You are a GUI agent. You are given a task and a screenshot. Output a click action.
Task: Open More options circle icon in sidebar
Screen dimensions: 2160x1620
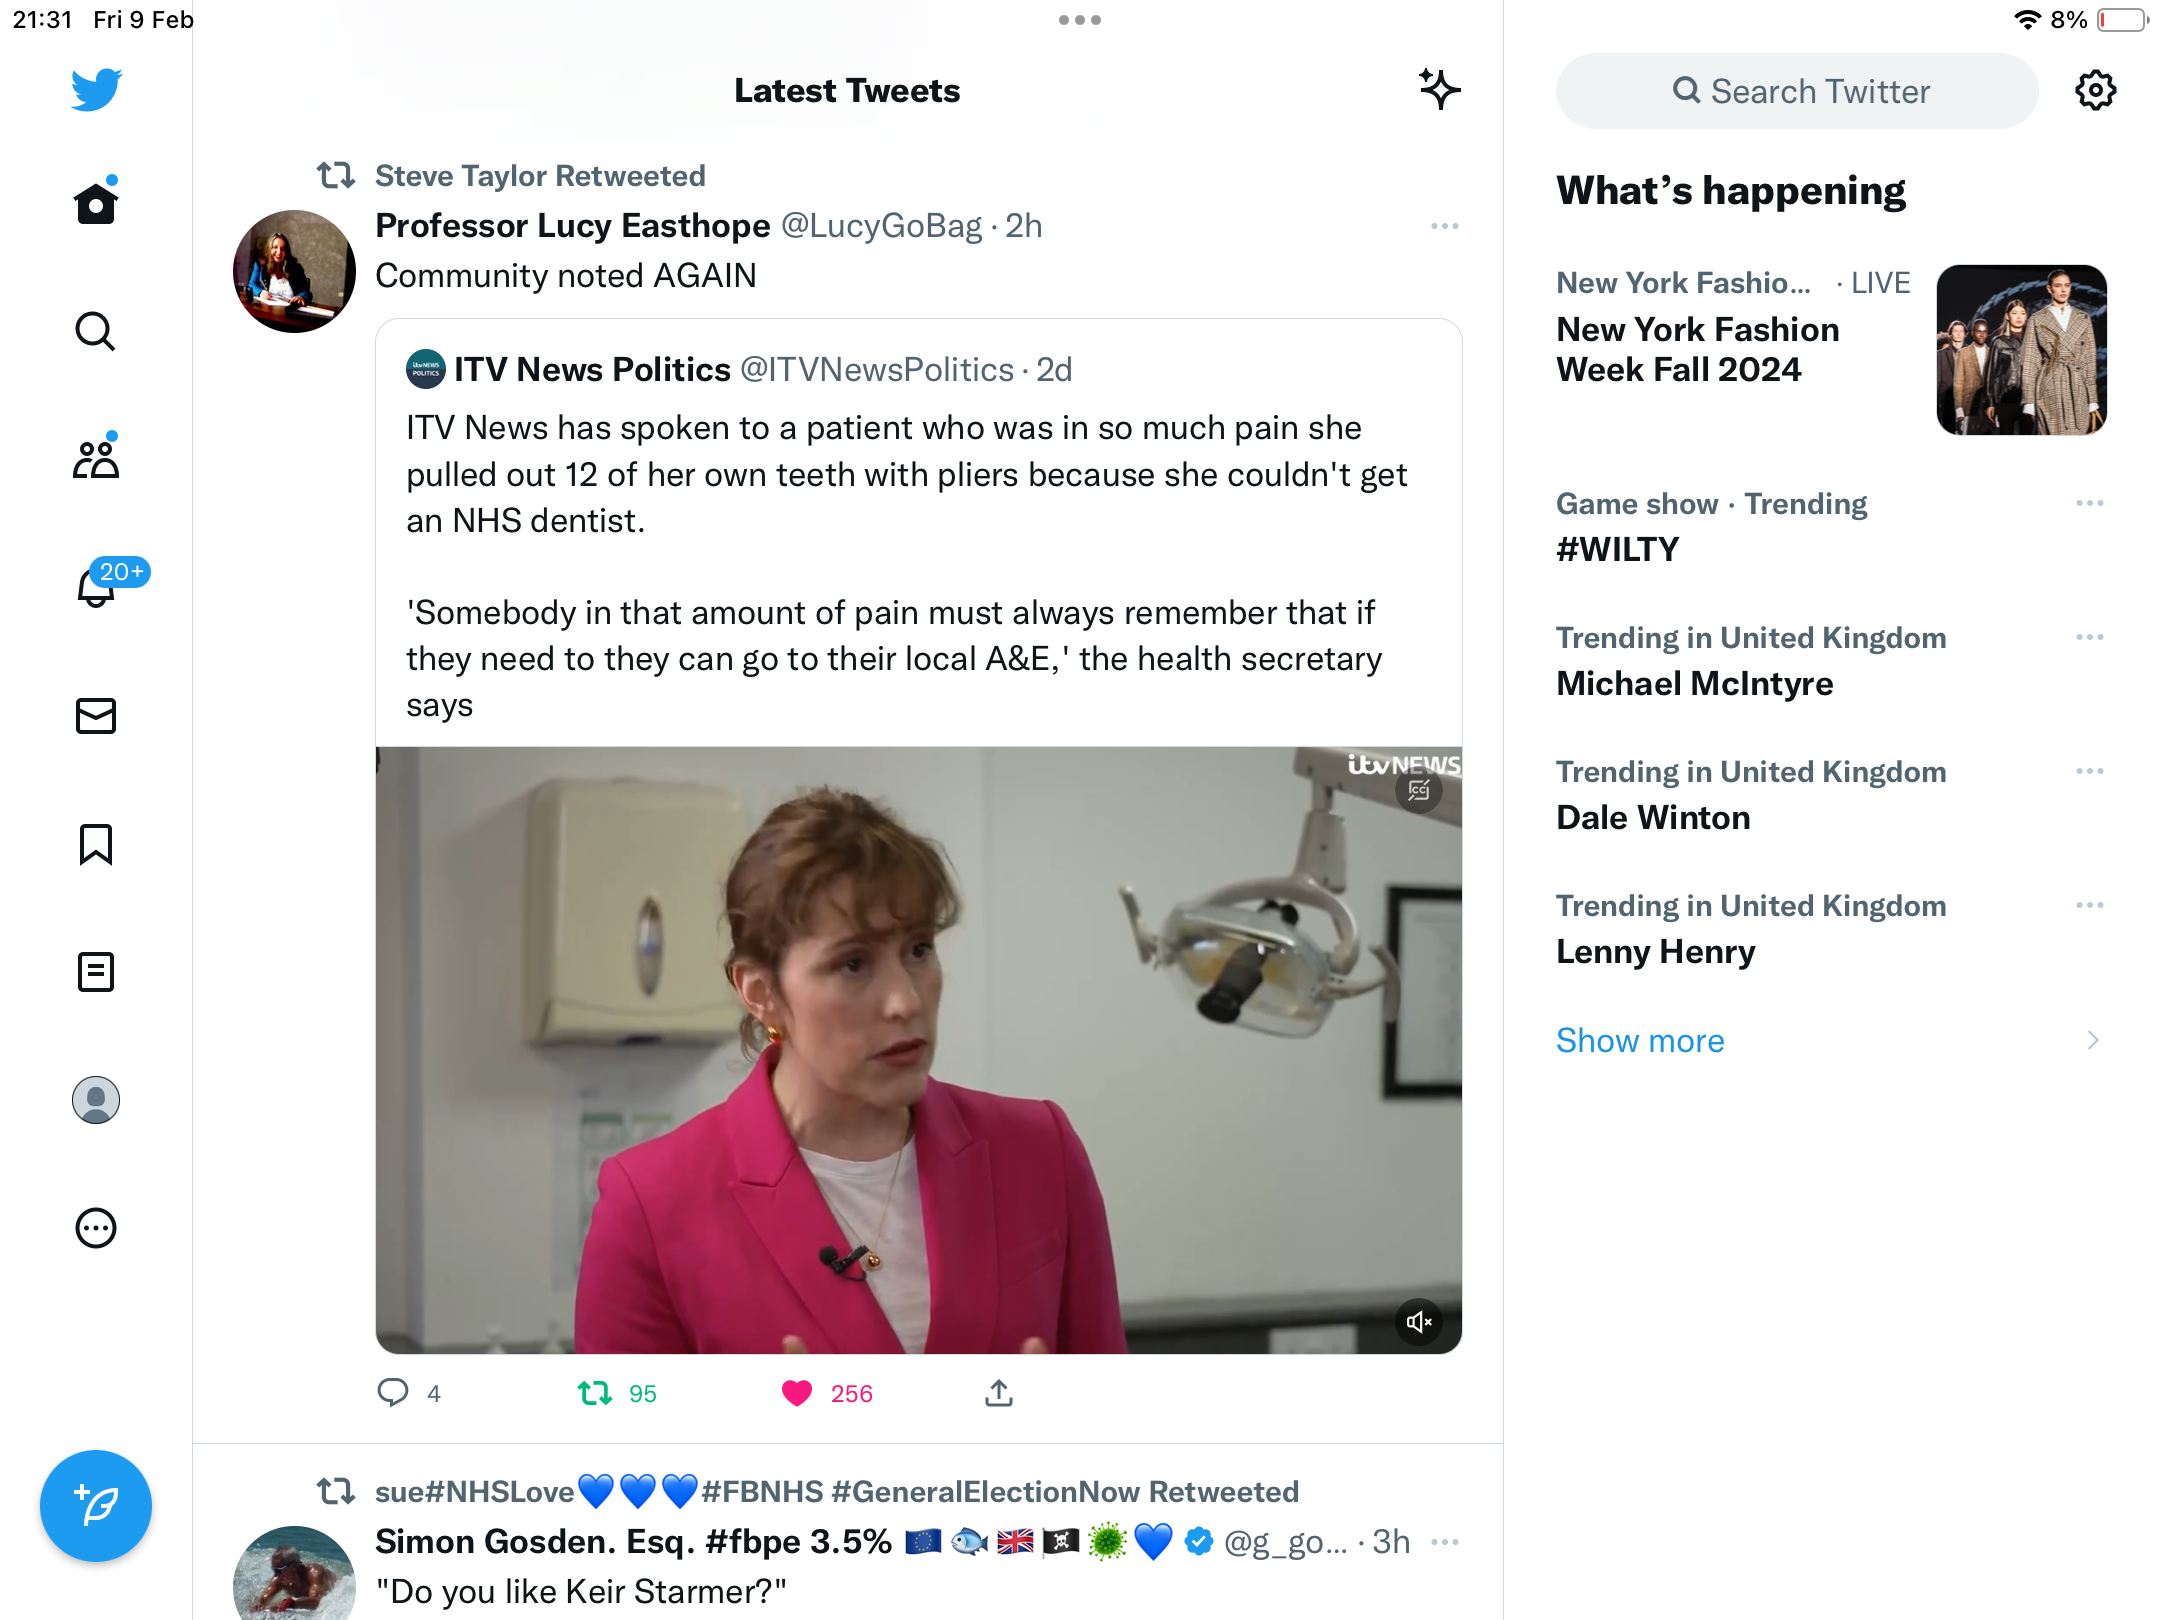[x=96, y=1228]
